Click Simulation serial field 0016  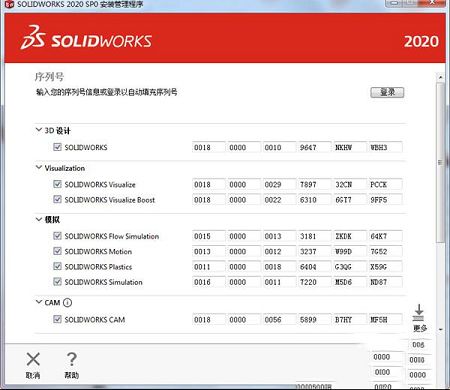point(209,282)
